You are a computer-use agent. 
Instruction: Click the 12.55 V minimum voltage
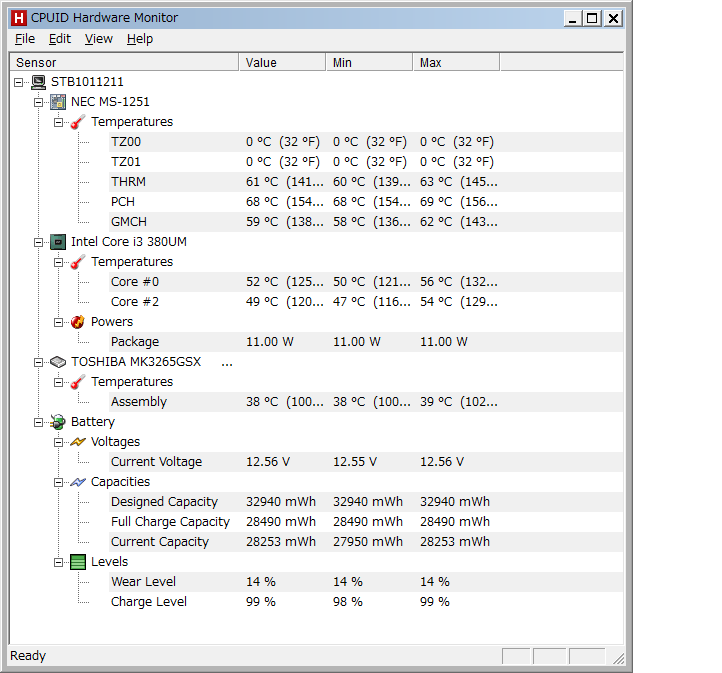tap(355, 462)
